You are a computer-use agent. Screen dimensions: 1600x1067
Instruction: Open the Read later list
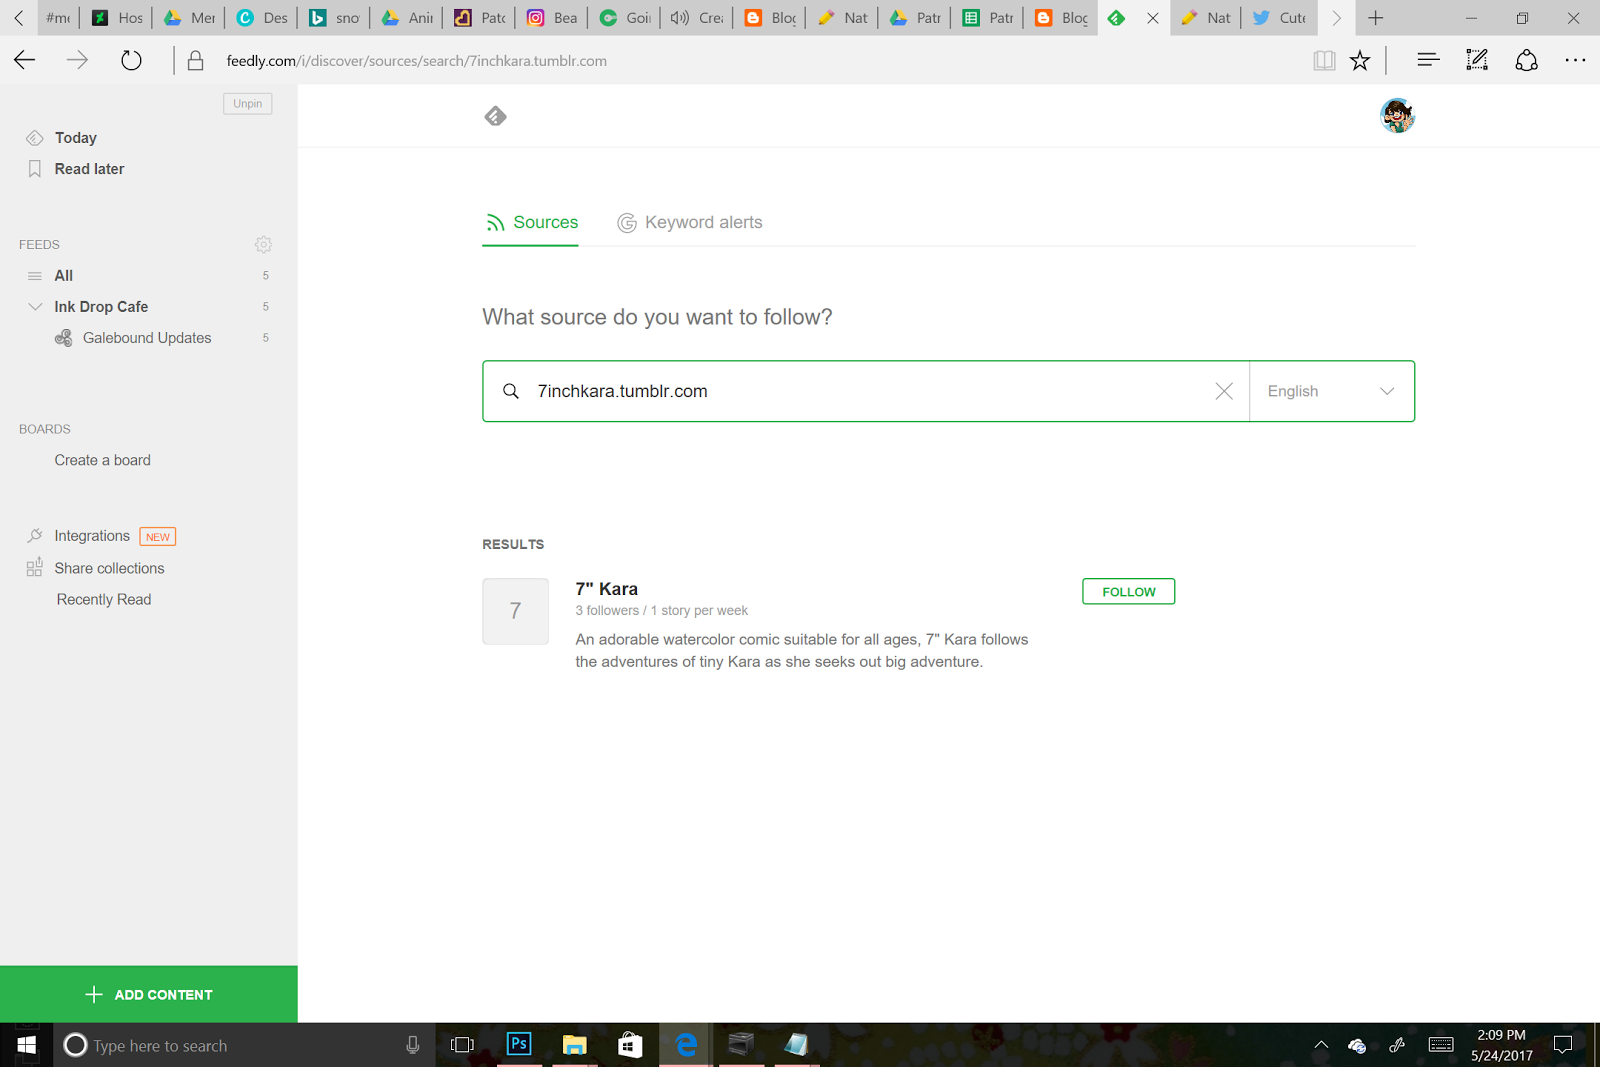(89, 169)
